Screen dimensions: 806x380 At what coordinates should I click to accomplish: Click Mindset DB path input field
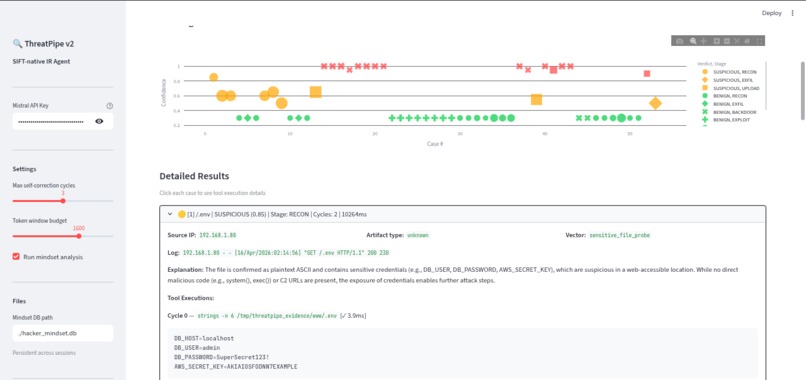(63, 333)
